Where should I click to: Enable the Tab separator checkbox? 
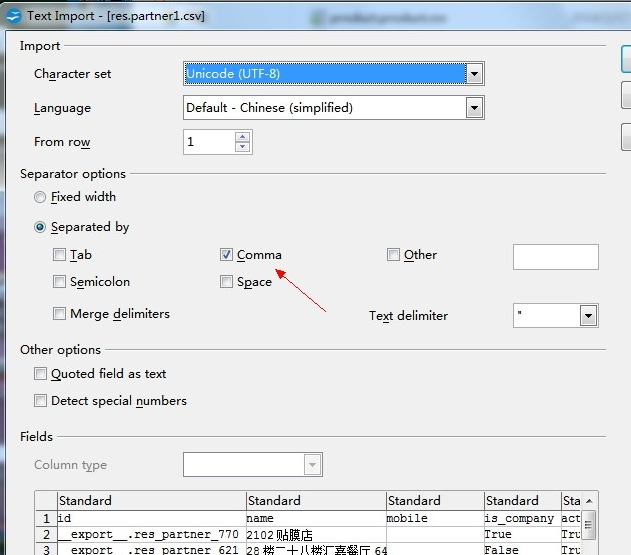click(x=60, y=256)
